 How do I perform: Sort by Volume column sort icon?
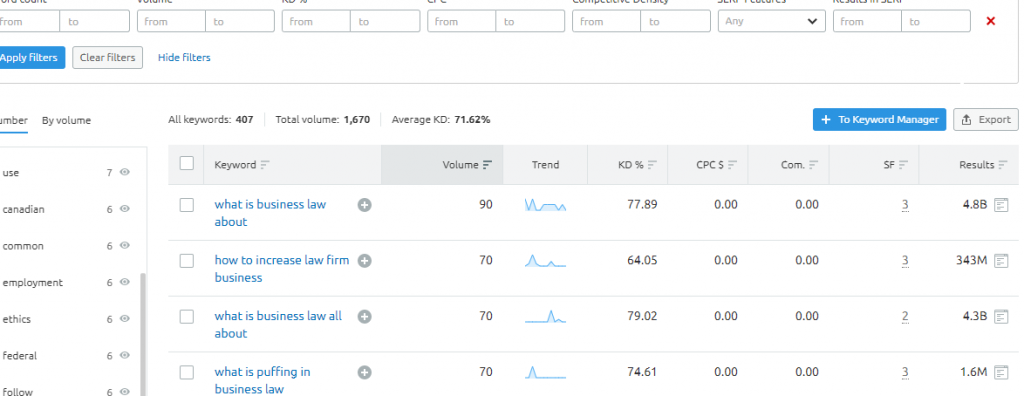click(x=487, y=165)
